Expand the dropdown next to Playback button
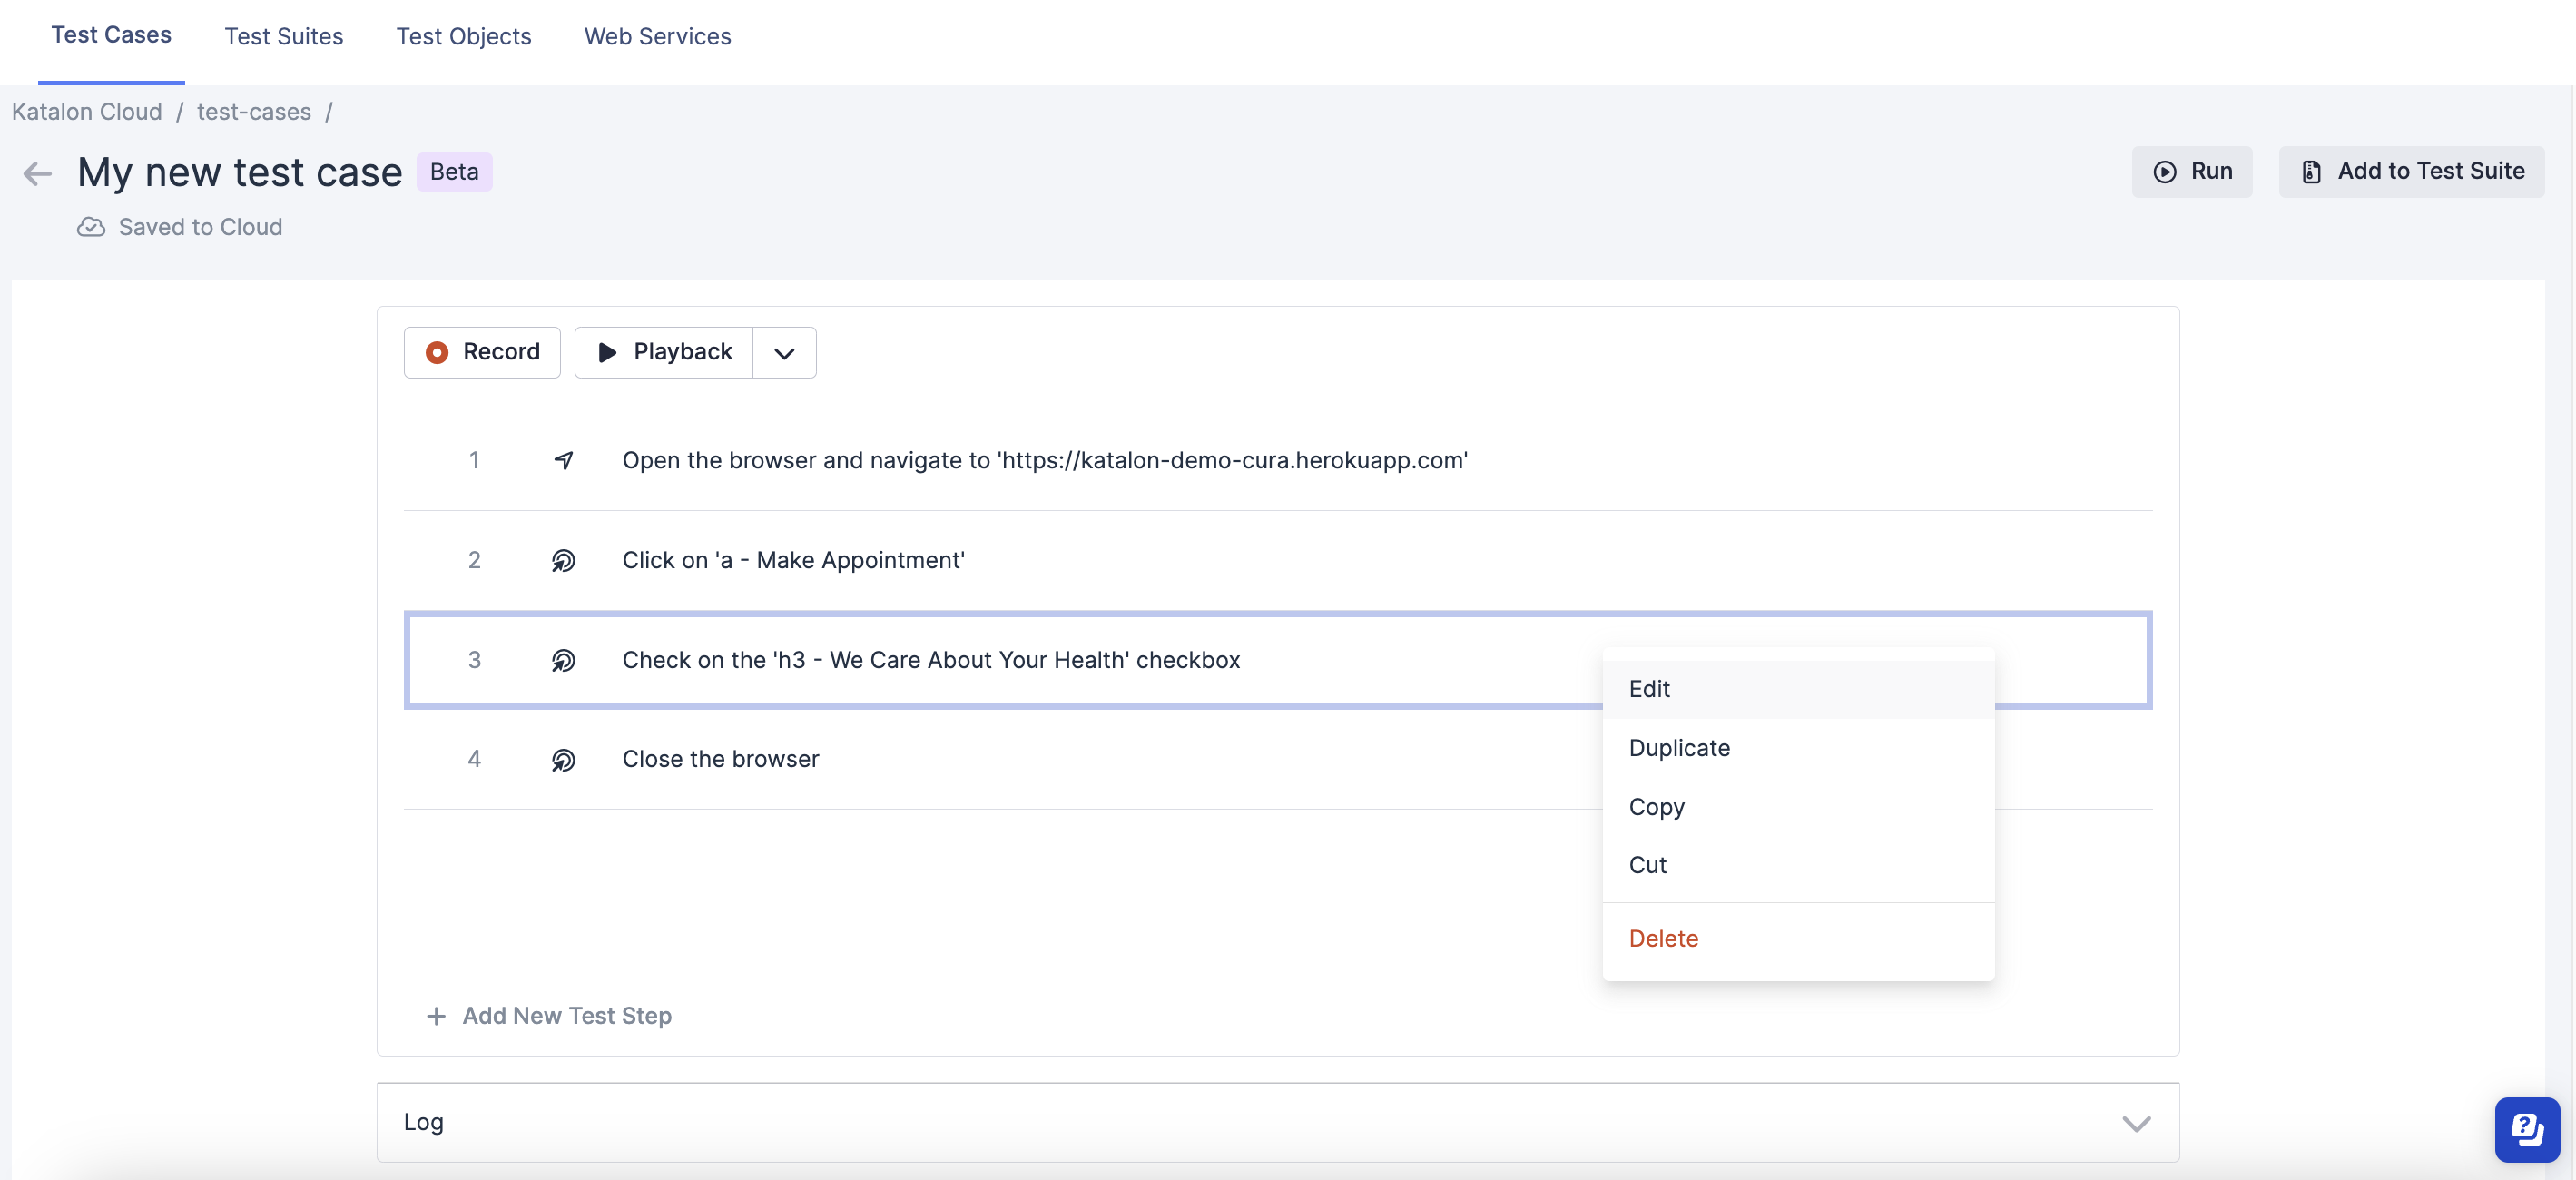The width and height of the screenshot is (2576, 1180). pyautogui.click(x=783, y=351)
